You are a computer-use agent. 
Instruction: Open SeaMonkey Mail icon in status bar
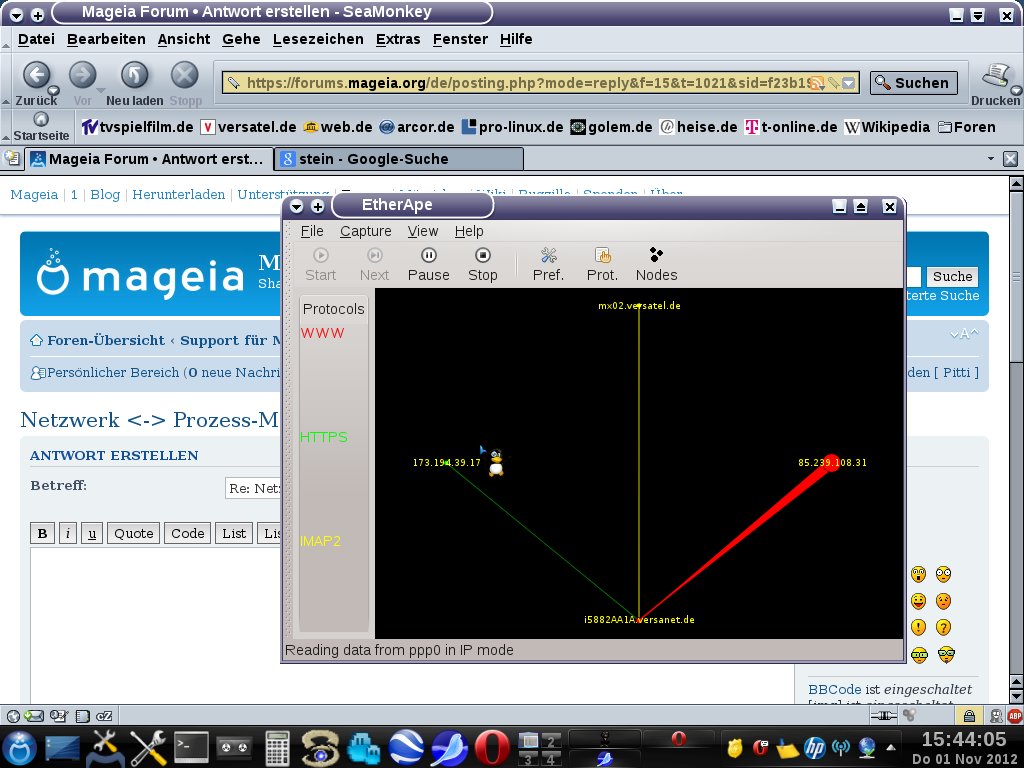pos(35,716)
